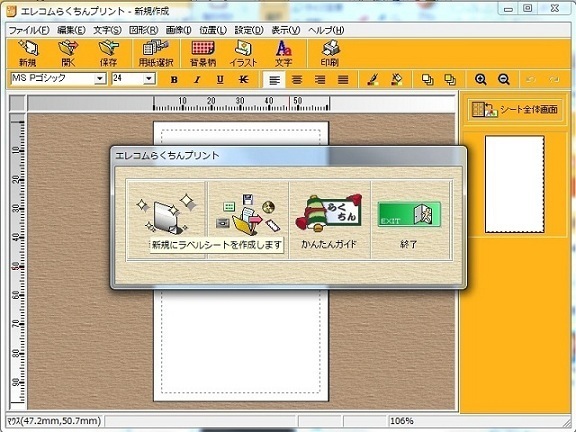The height and width of the screenshot is (432, 576).
Task: Open the かんたんガイド easy guide
Action: pos(330,220)
